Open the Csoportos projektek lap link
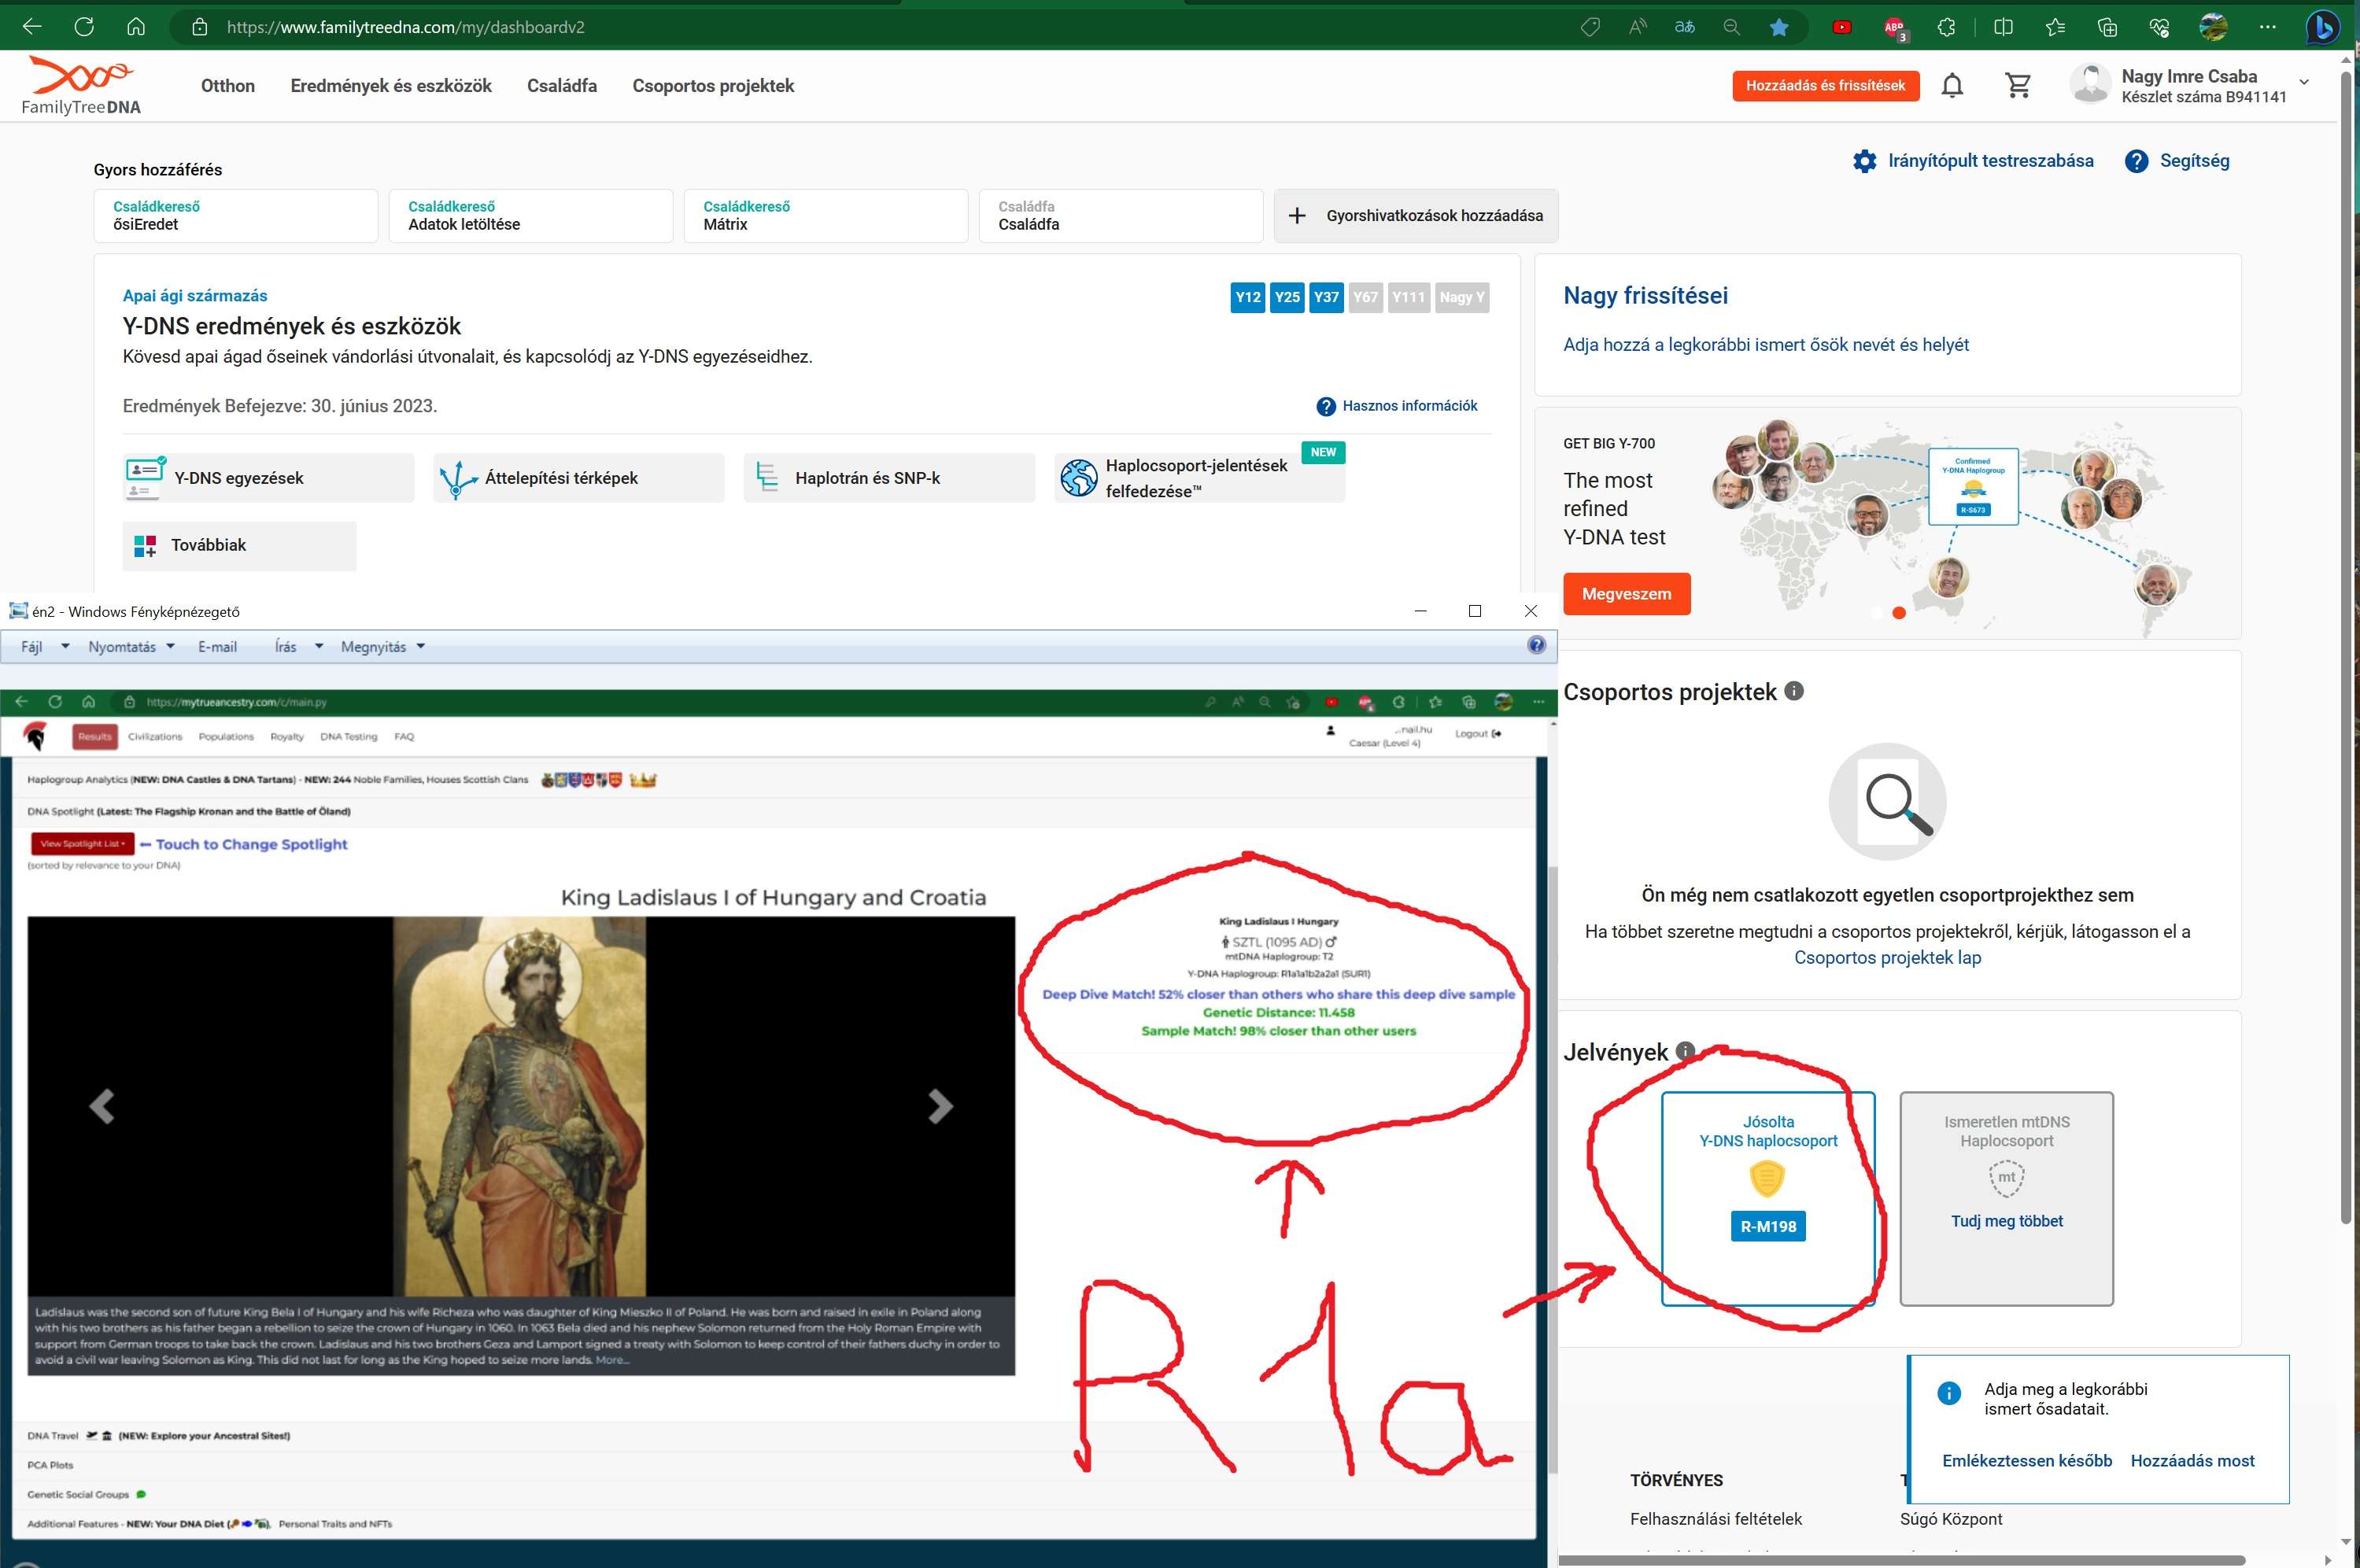 tap(1887, 957)
